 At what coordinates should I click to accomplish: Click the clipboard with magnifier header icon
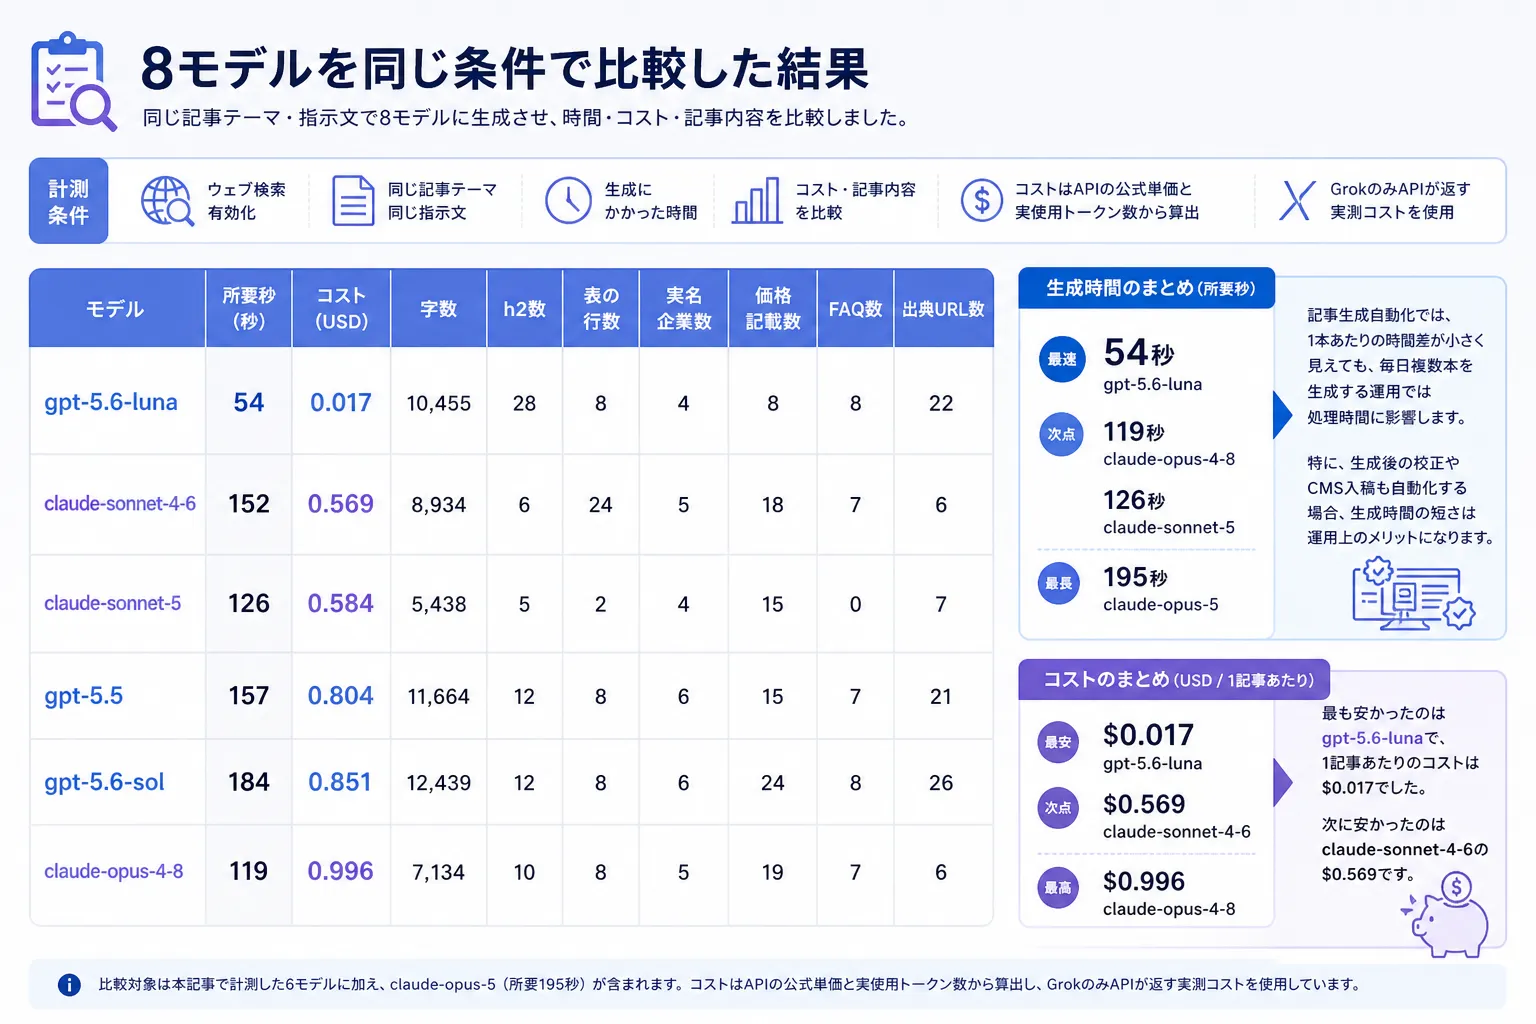(73, 82)
